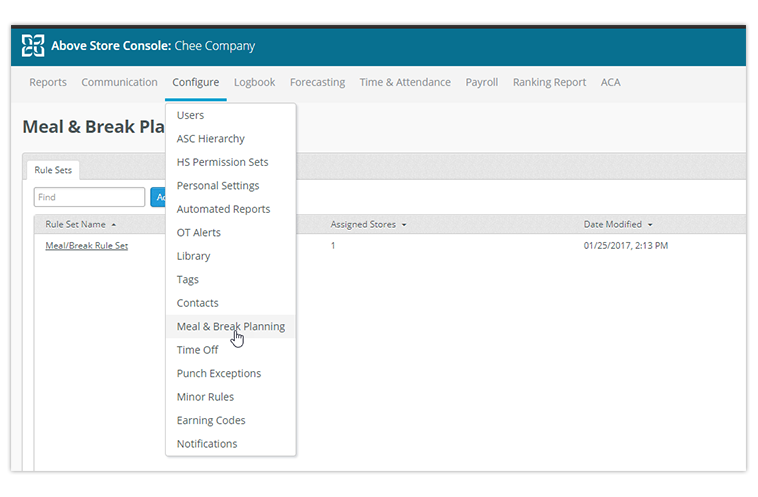Click the Above Store Console logo icon

click(33, 46)
